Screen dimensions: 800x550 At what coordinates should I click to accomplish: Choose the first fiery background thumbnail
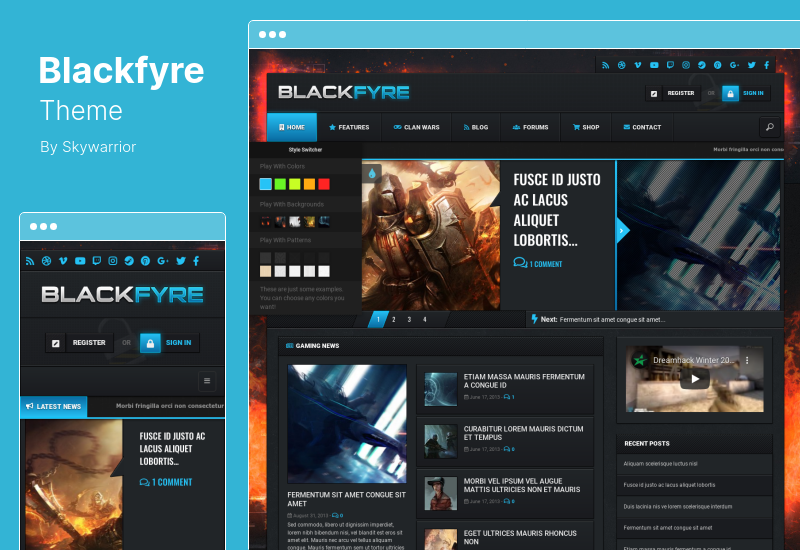pyautogui.click(x=265, y=221)
